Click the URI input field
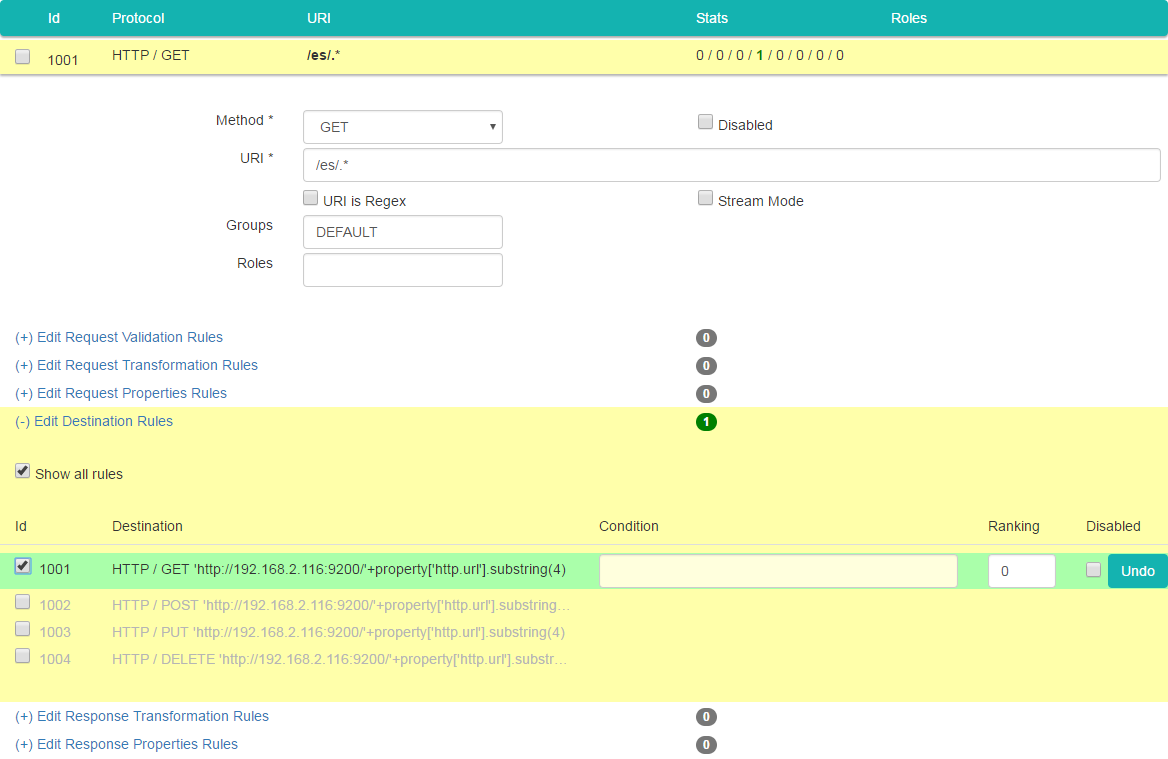The width and height of the screenshot is (1168, 759). (731, 165)
